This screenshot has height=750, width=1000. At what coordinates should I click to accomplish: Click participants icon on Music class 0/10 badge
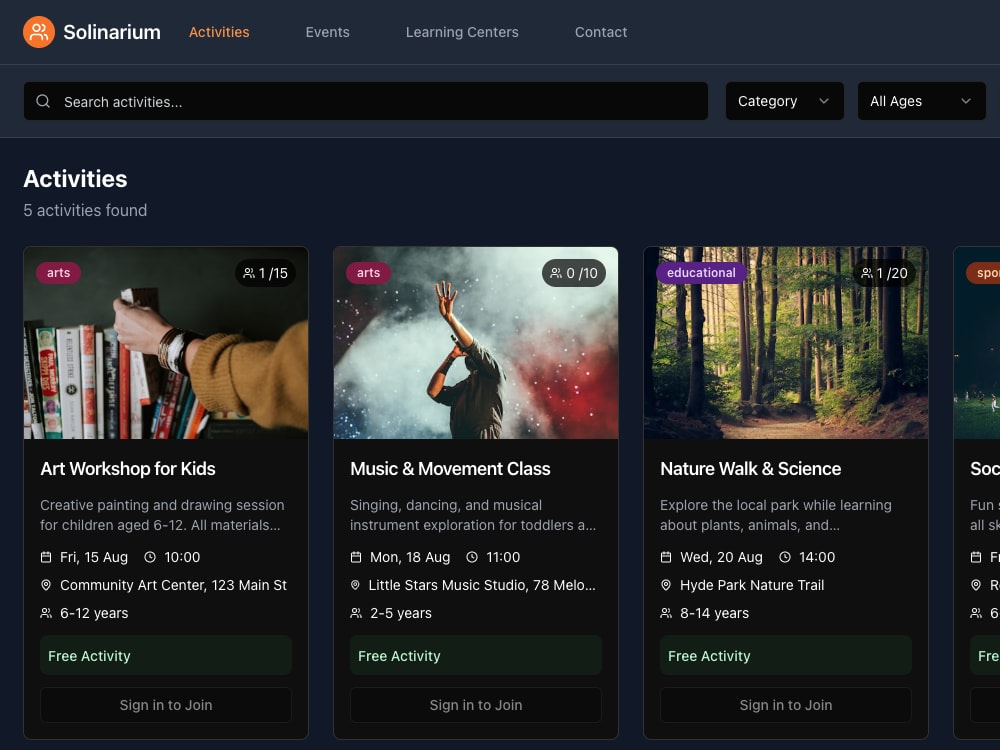click(556, 273)
